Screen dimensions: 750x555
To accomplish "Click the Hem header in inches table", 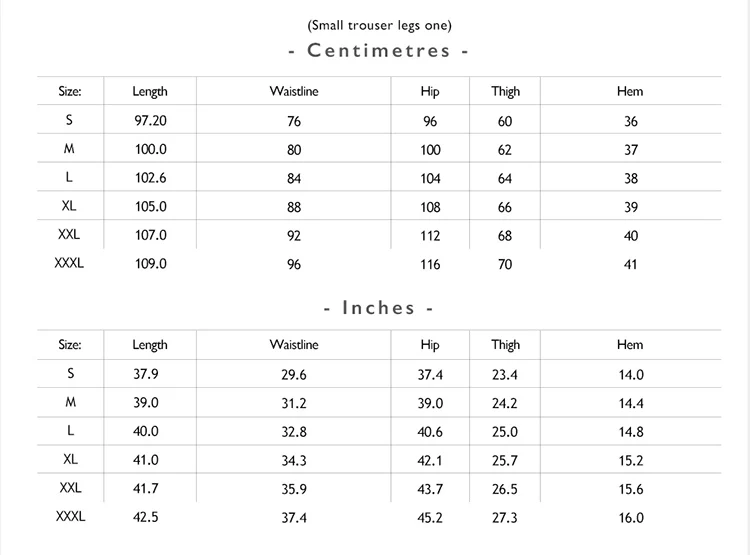I will coord(630,344).
